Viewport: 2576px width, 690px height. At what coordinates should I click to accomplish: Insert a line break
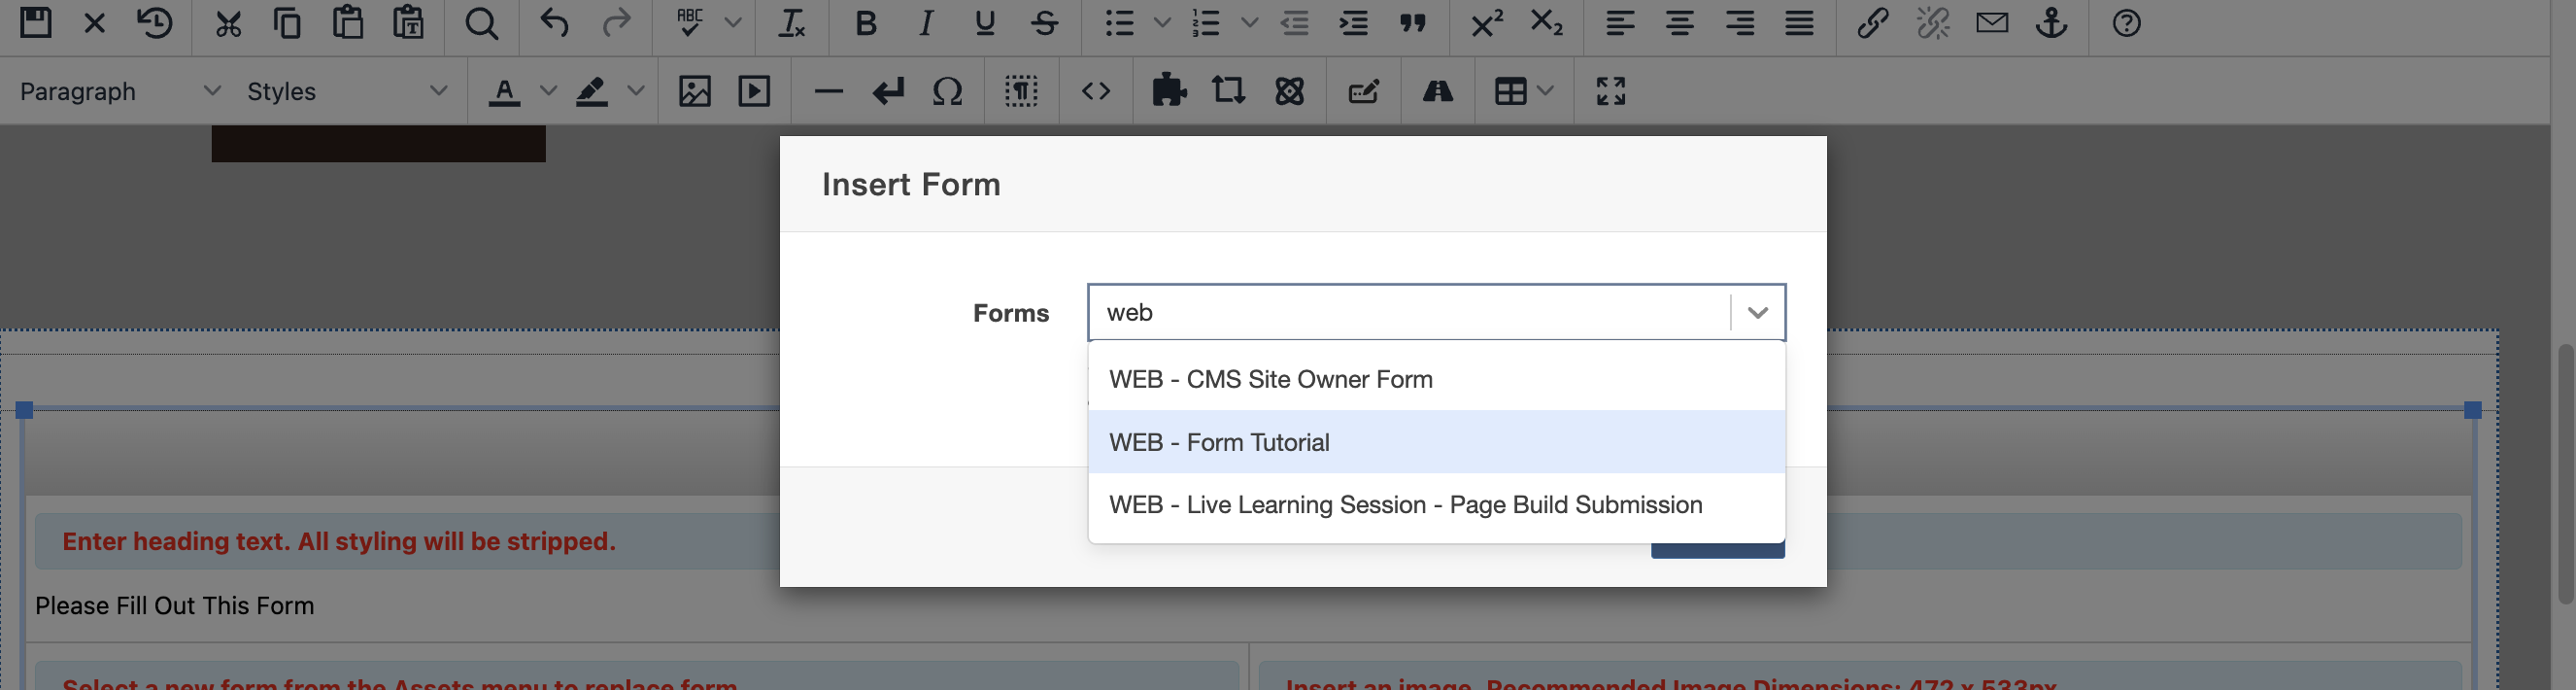[888, 91]
